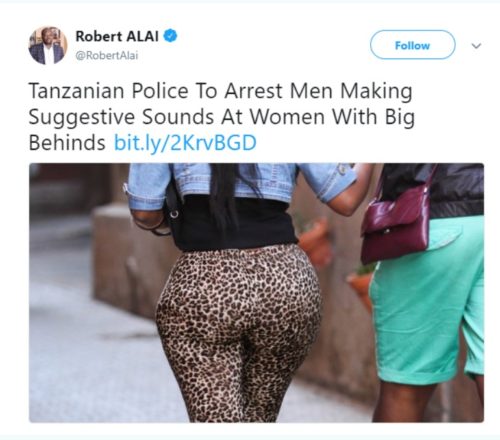Click the black top in photo

(233, 223)
